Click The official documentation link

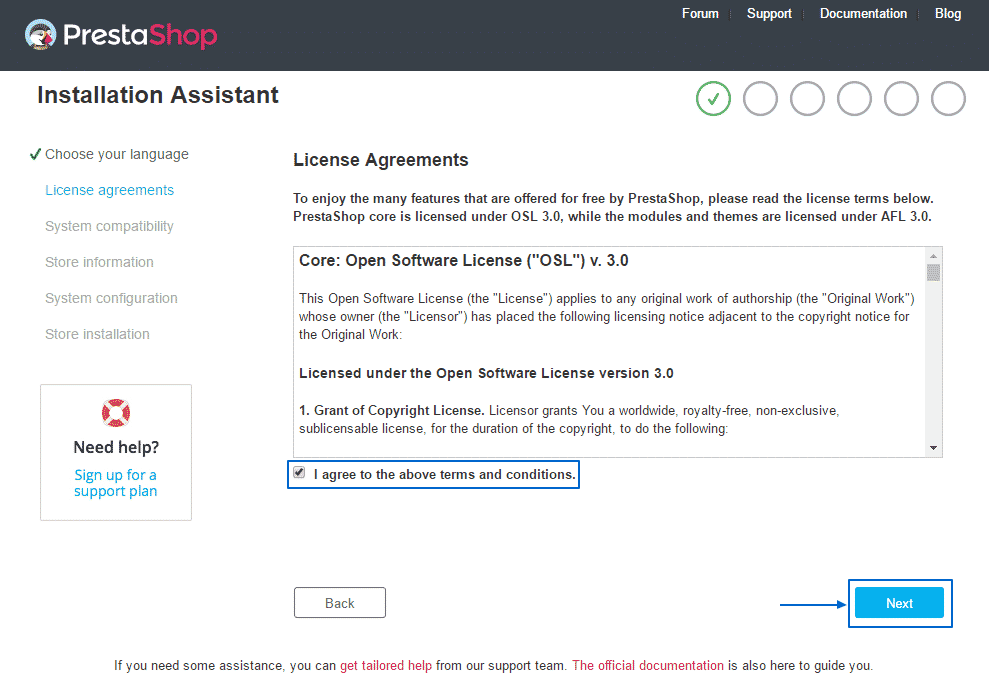coord(647,665)
